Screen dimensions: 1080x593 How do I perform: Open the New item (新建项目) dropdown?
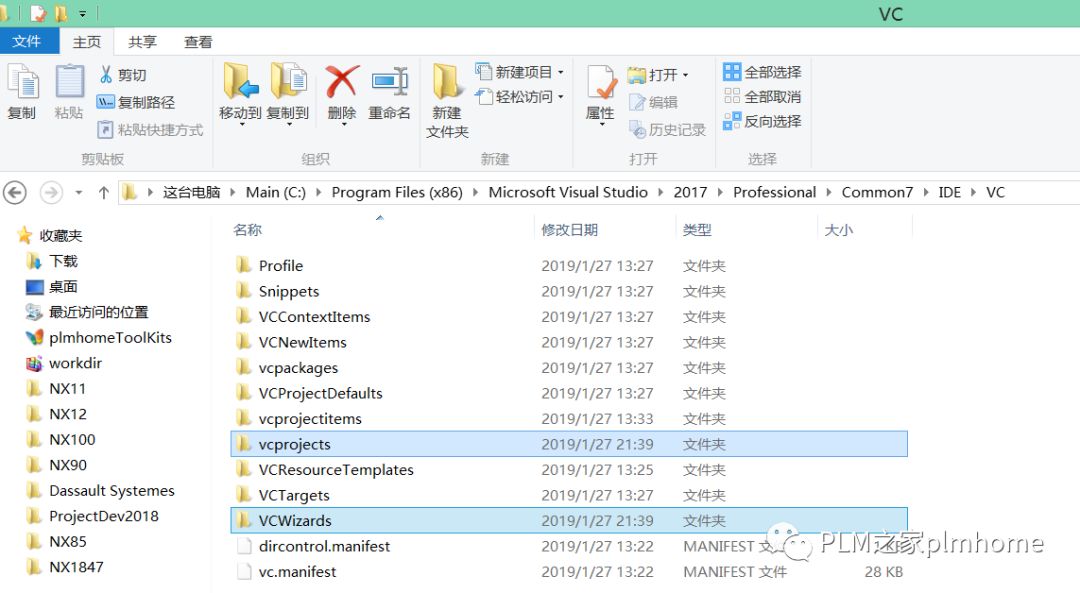[521, 72]
